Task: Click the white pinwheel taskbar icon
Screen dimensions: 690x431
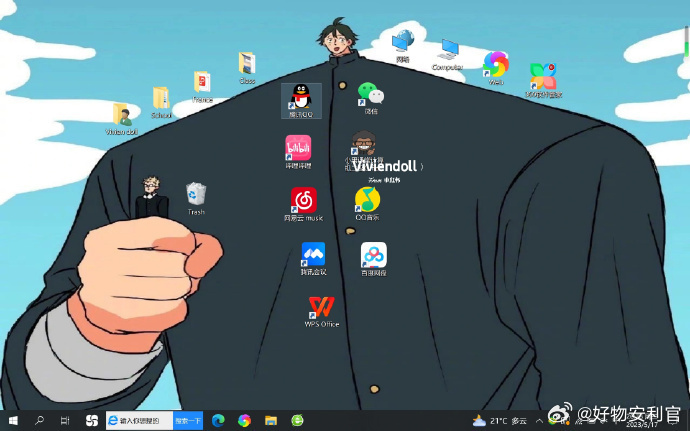Action: click(x=92, y=421)
